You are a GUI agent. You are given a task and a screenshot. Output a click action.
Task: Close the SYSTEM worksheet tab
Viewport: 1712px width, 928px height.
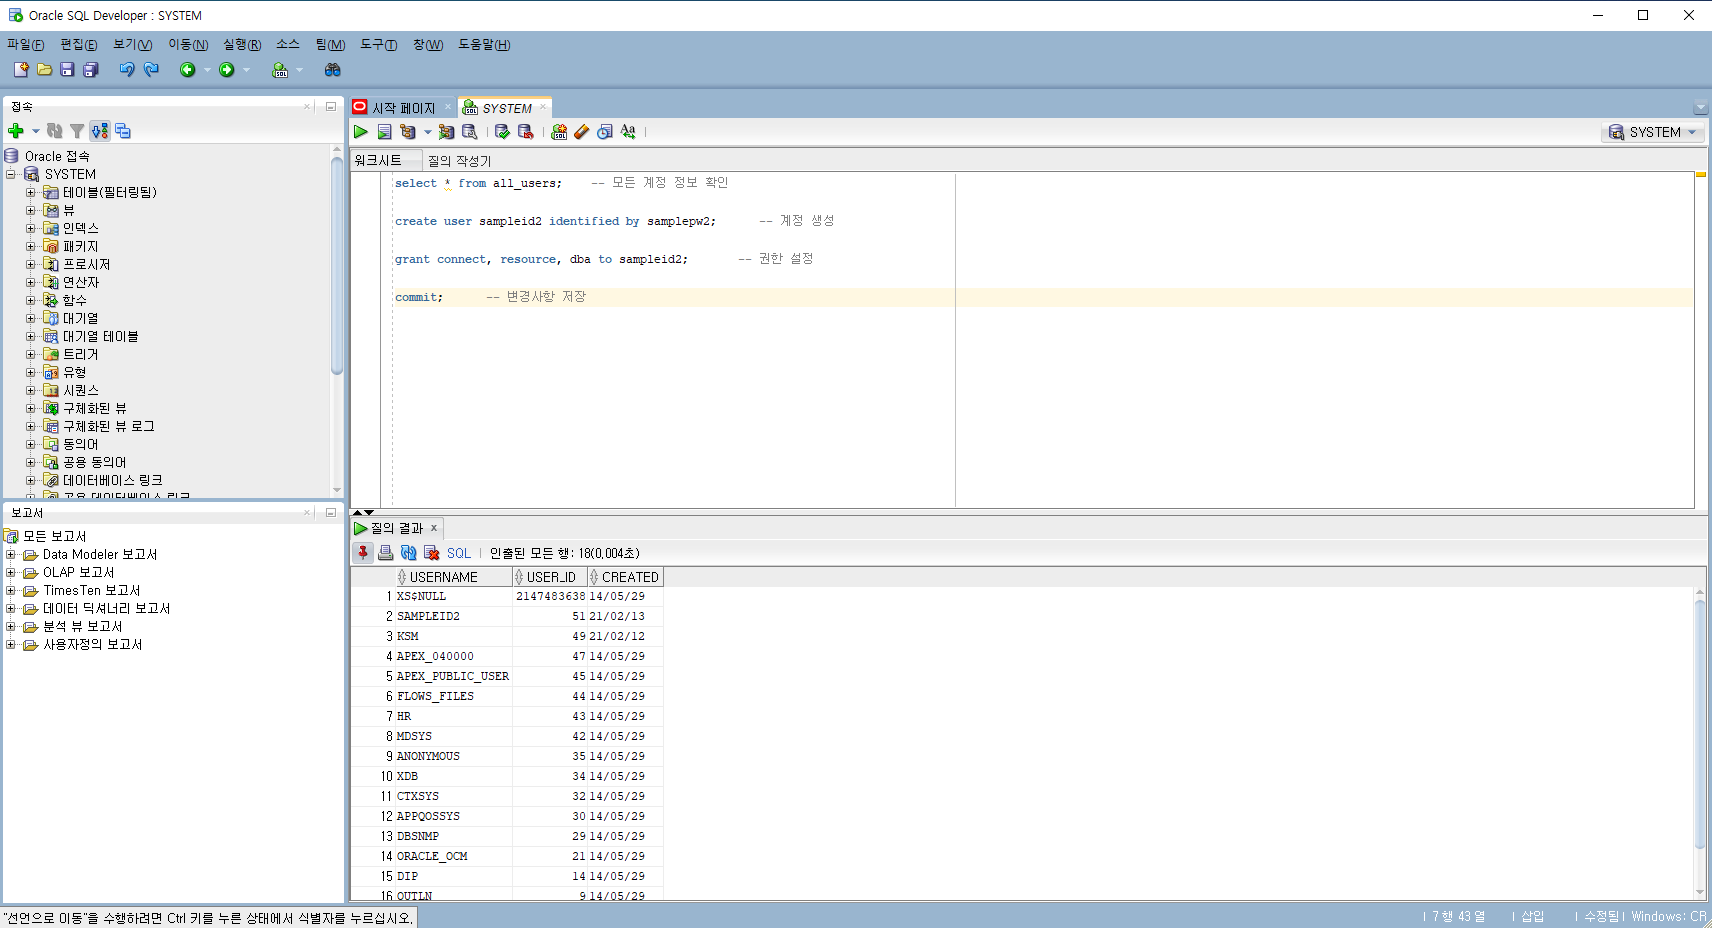click(x=543, y=107)
